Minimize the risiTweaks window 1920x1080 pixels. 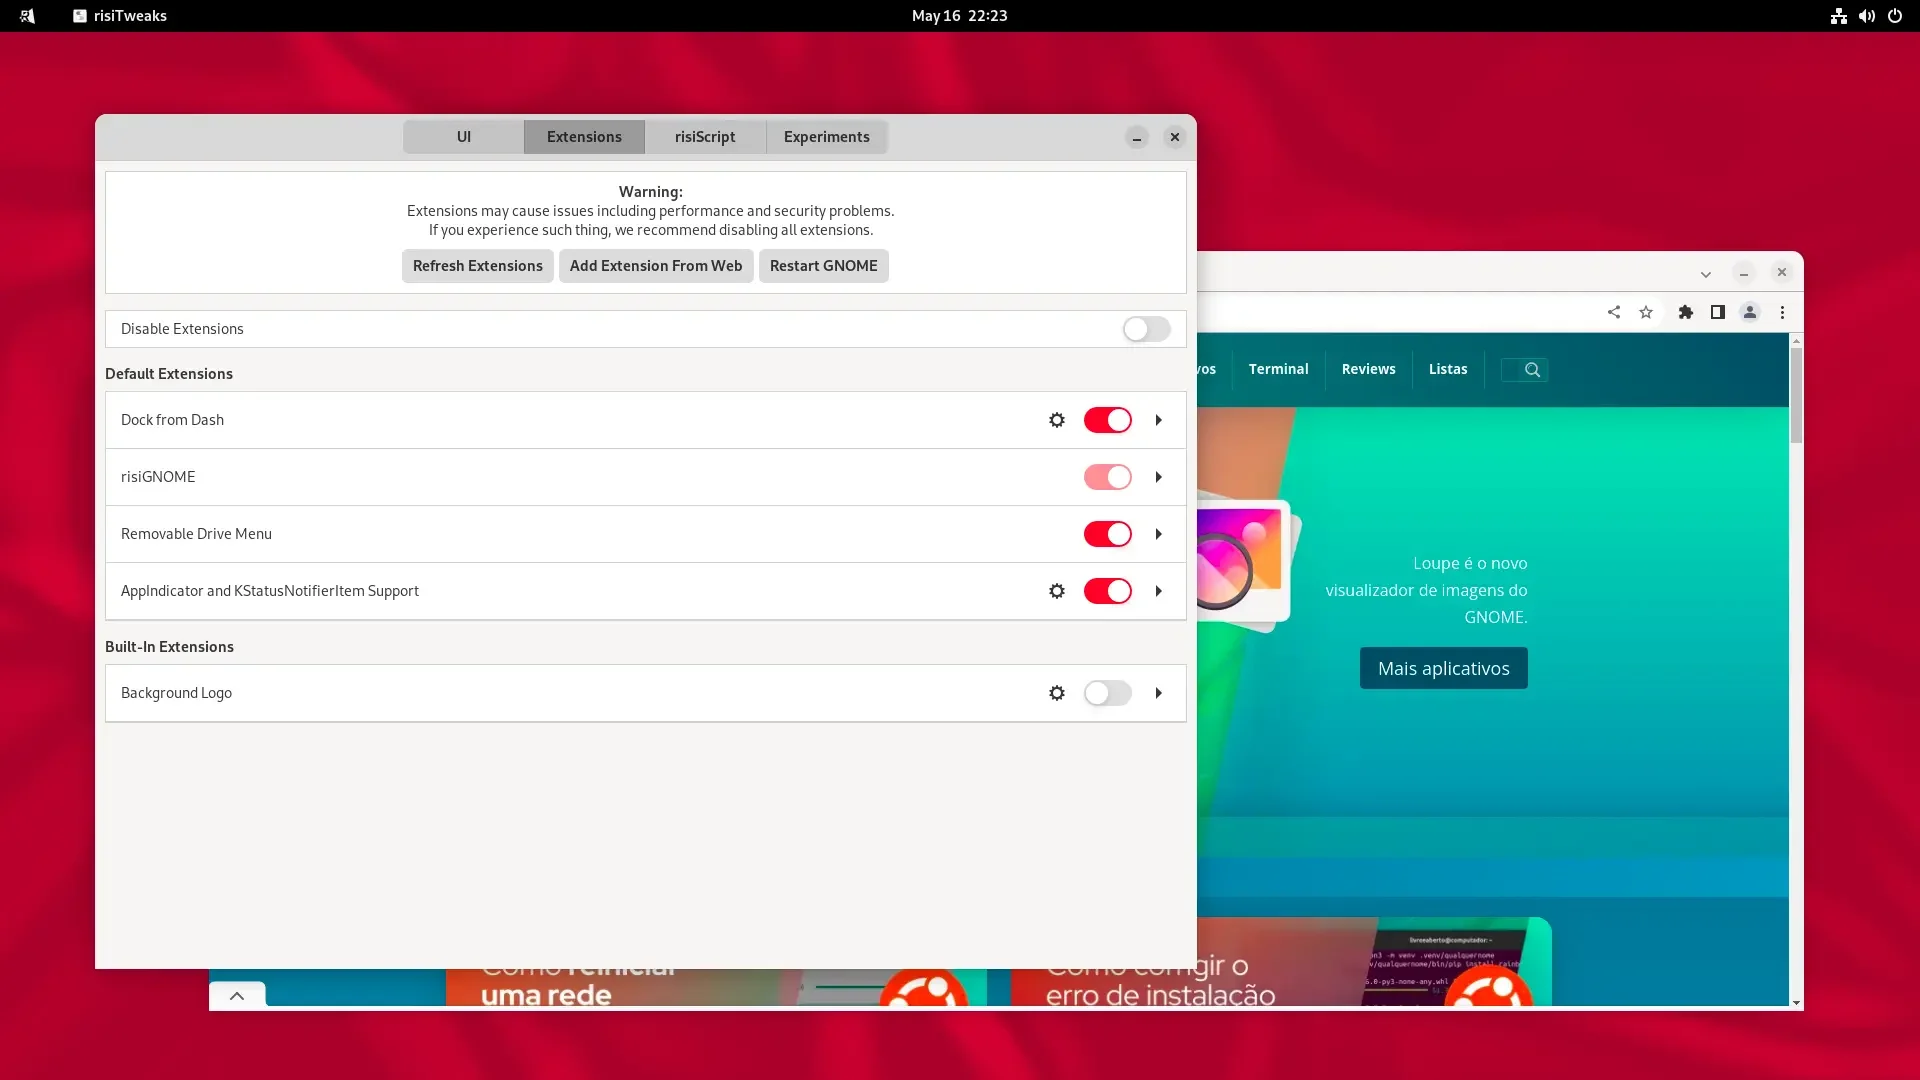click(x=1137, y=137)
